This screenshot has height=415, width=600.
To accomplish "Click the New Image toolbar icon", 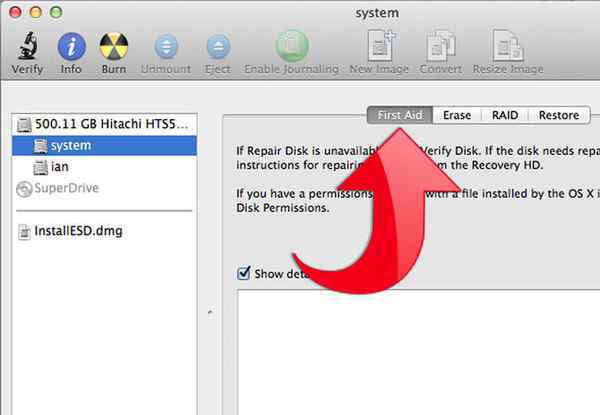I will pyautogui.click(x=380, y=46).
